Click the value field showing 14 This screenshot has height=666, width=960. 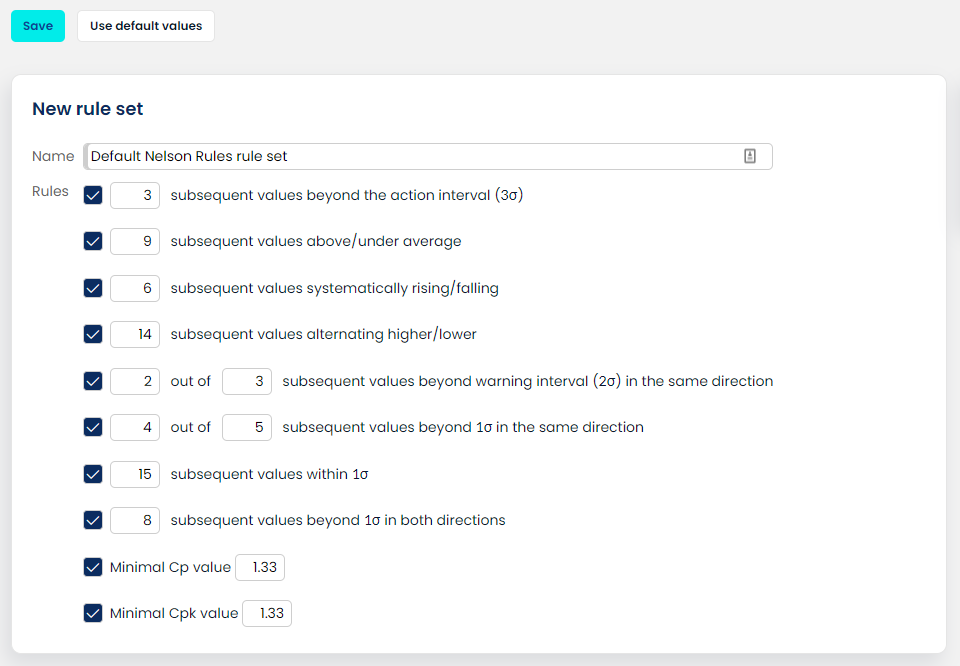(134, 334)
